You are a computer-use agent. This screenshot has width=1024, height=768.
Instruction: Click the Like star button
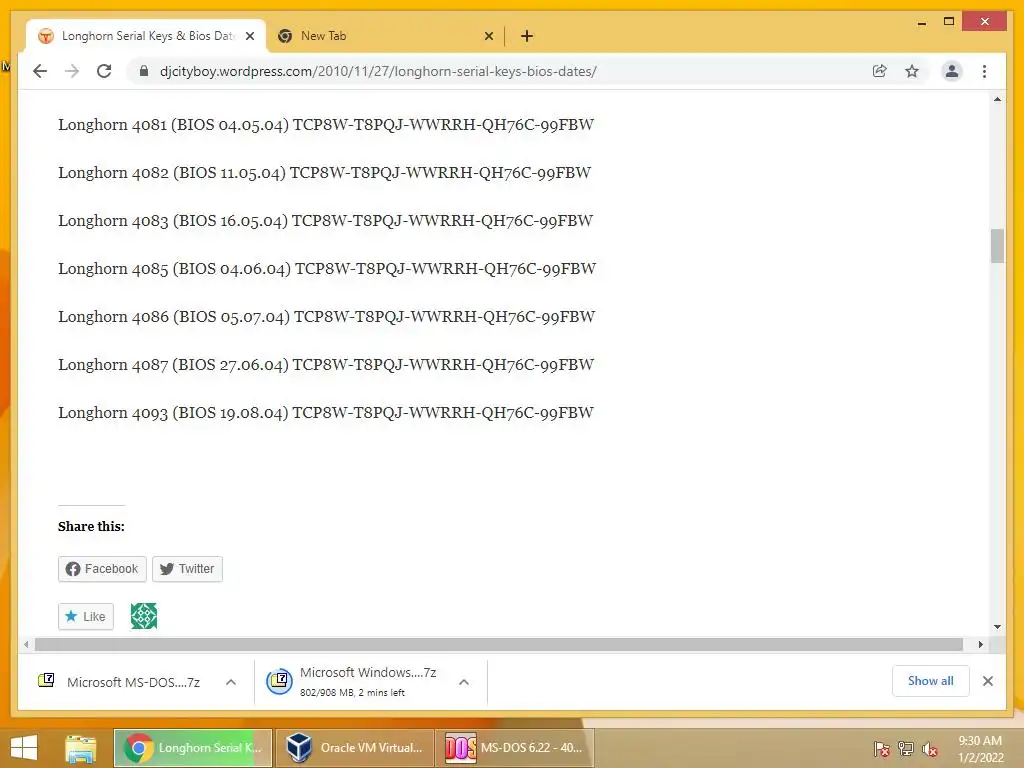86,616
